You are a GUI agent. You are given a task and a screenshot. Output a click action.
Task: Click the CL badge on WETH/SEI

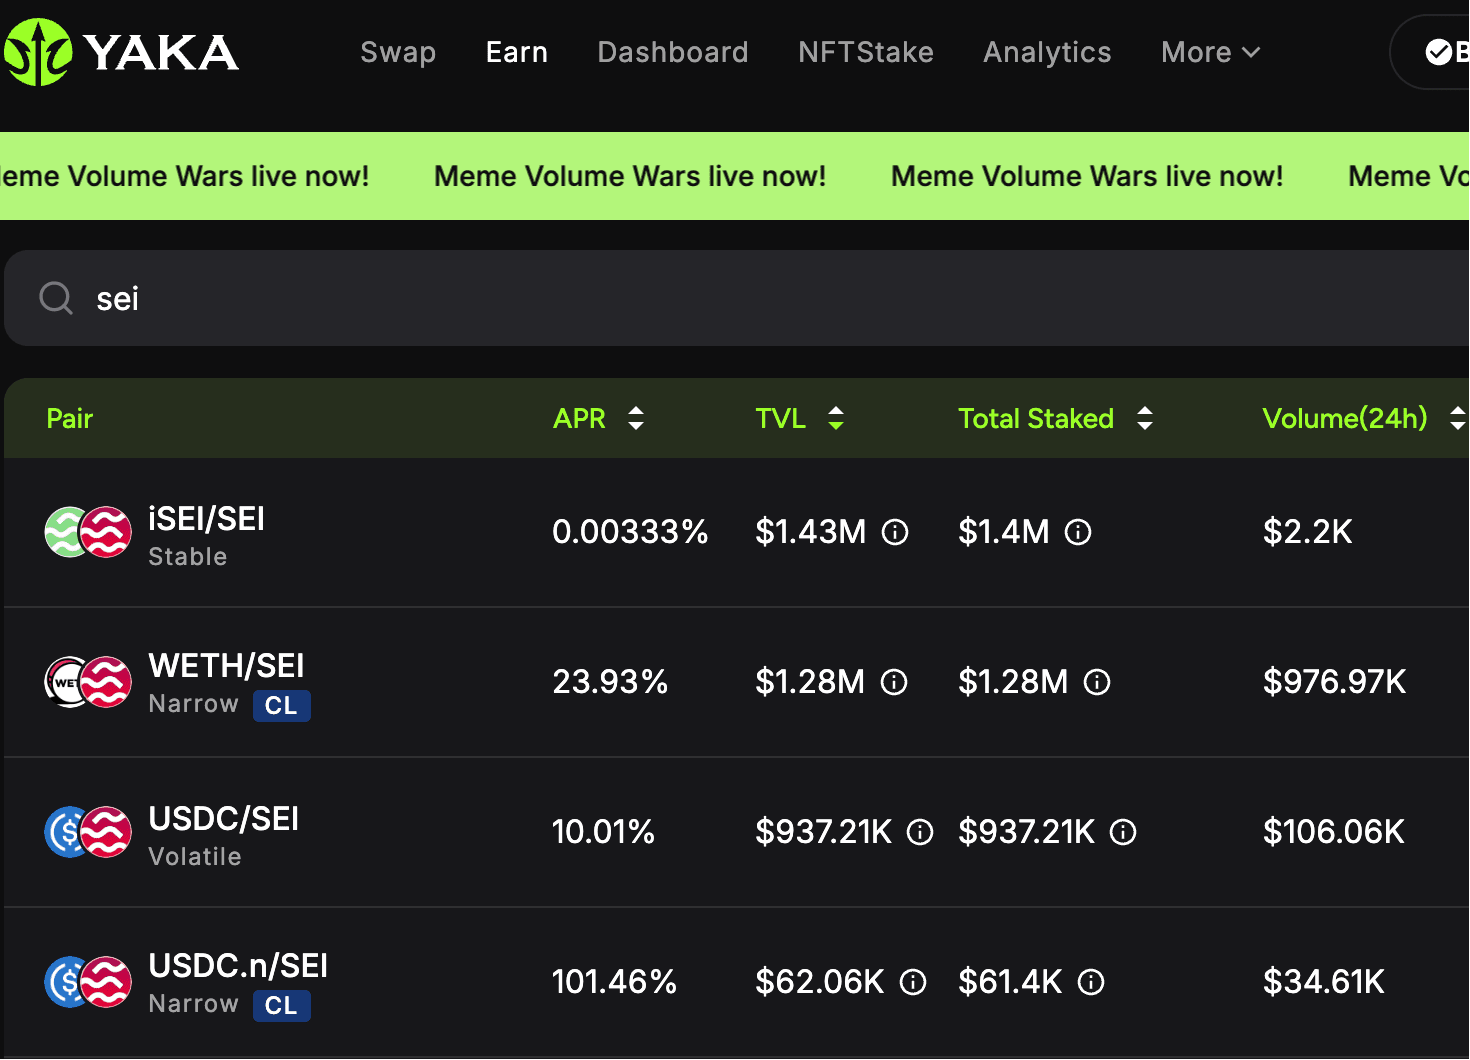281,706
